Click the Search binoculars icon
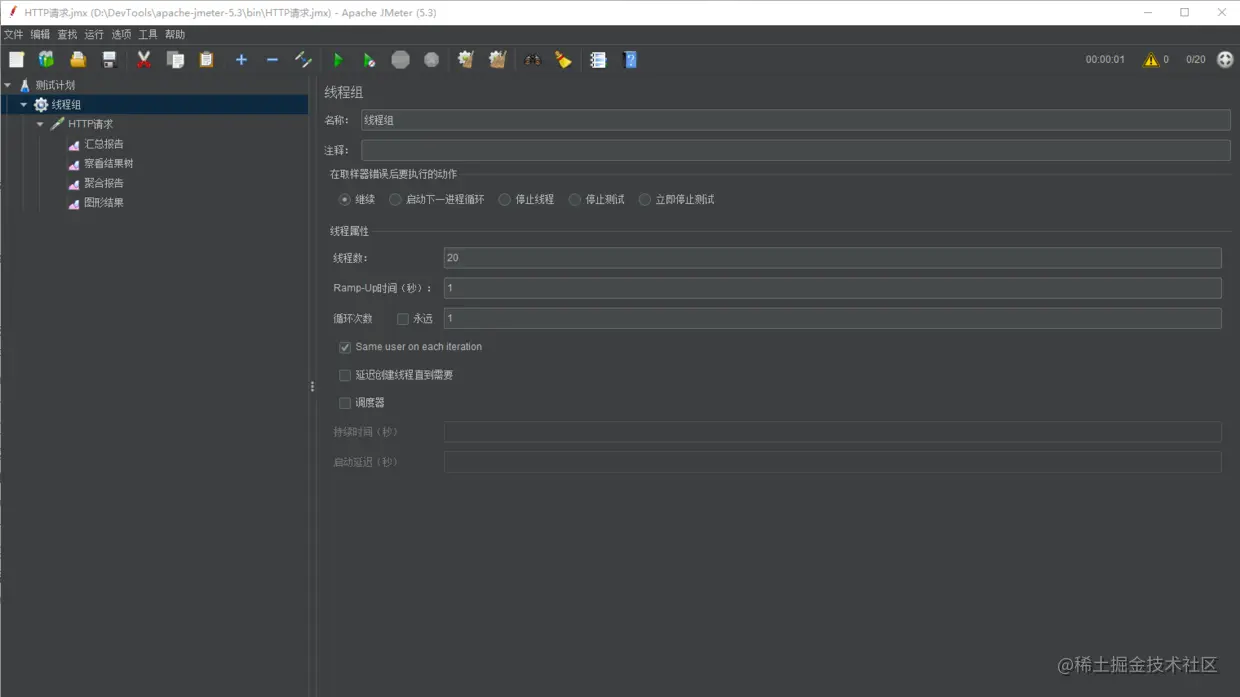The width and height of the screenshot is (1240, 697). [532, 60]
